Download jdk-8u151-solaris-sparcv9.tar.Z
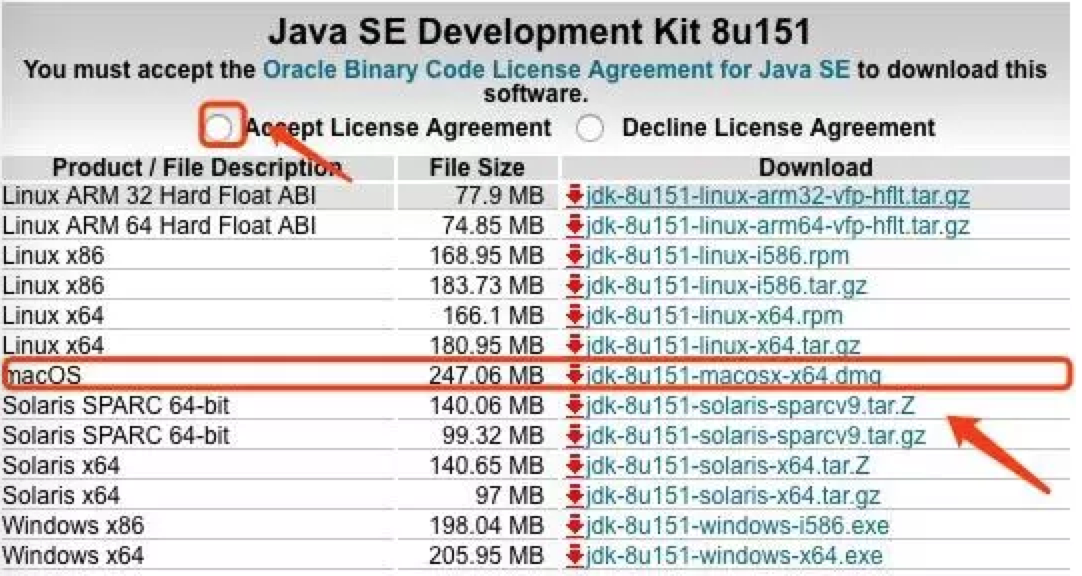Image resolution: width=1082 pixels, height=576 pixels. (x=751, y=406)
